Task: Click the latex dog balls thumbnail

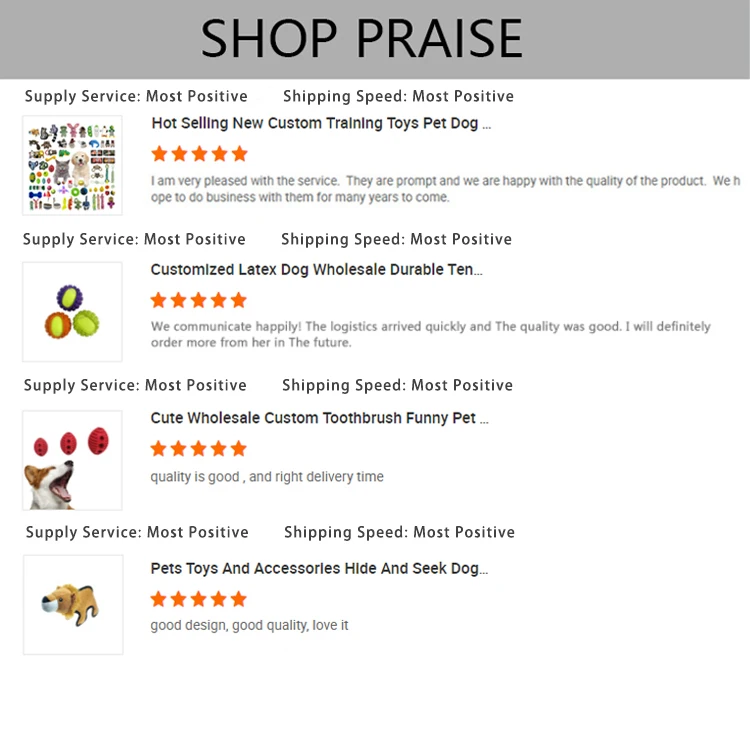Action: tap(72, 311)
